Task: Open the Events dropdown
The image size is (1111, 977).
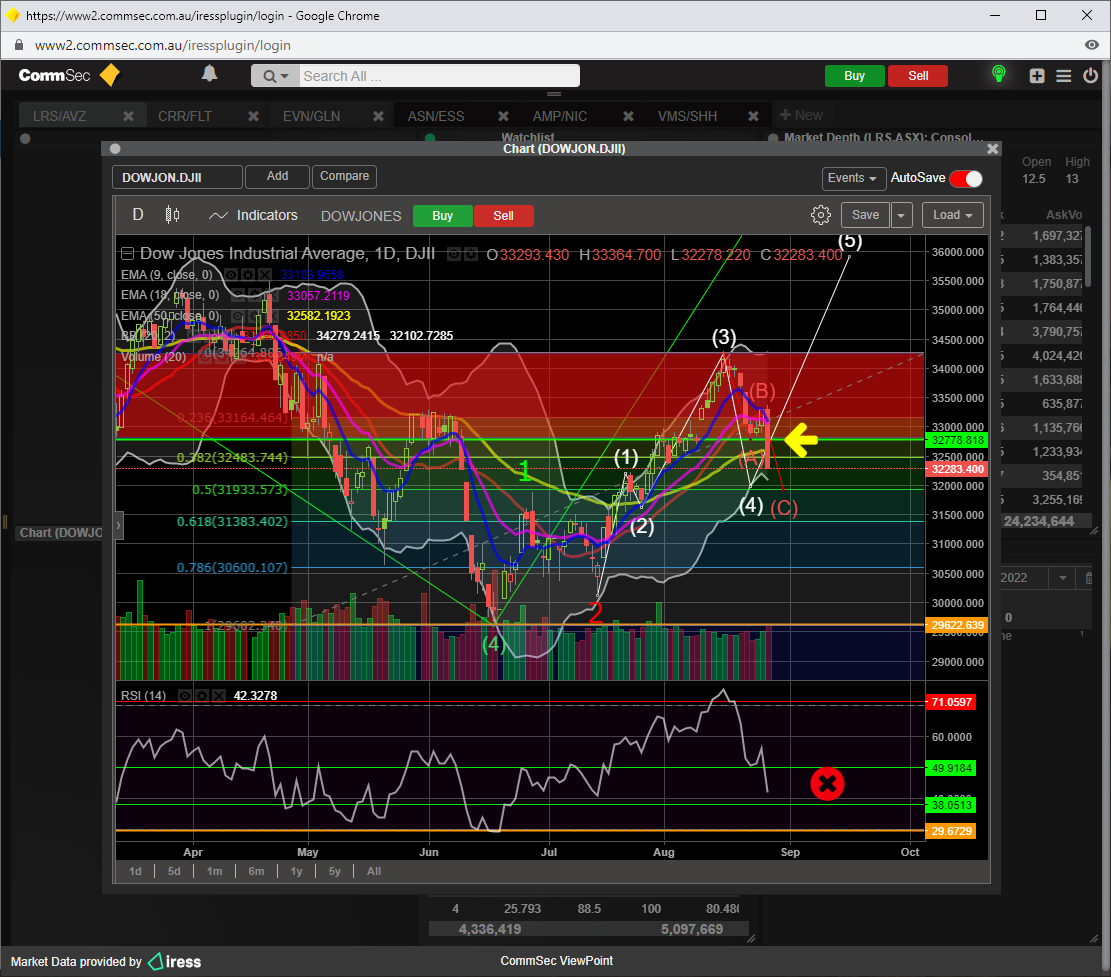Action: [x=852, y=179]
